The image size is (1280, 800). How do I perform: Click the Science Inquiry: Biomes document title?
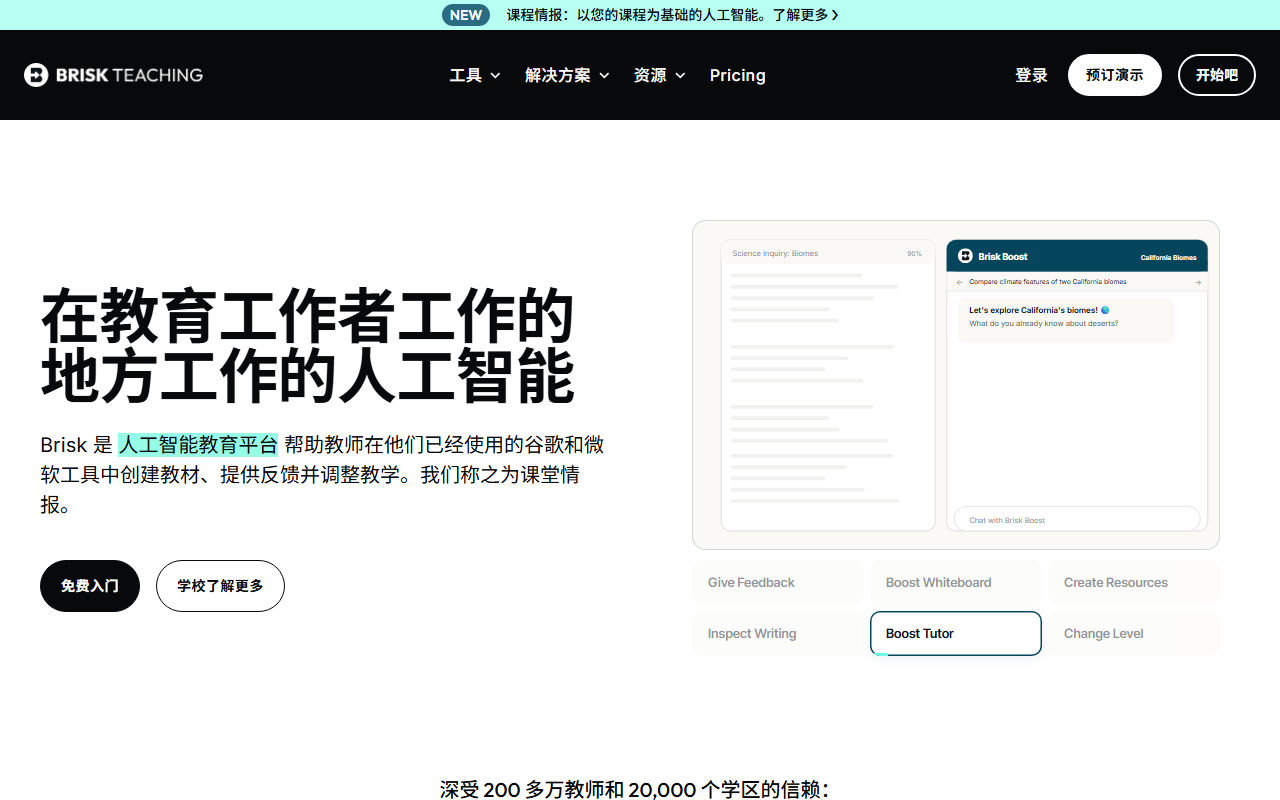775,254
